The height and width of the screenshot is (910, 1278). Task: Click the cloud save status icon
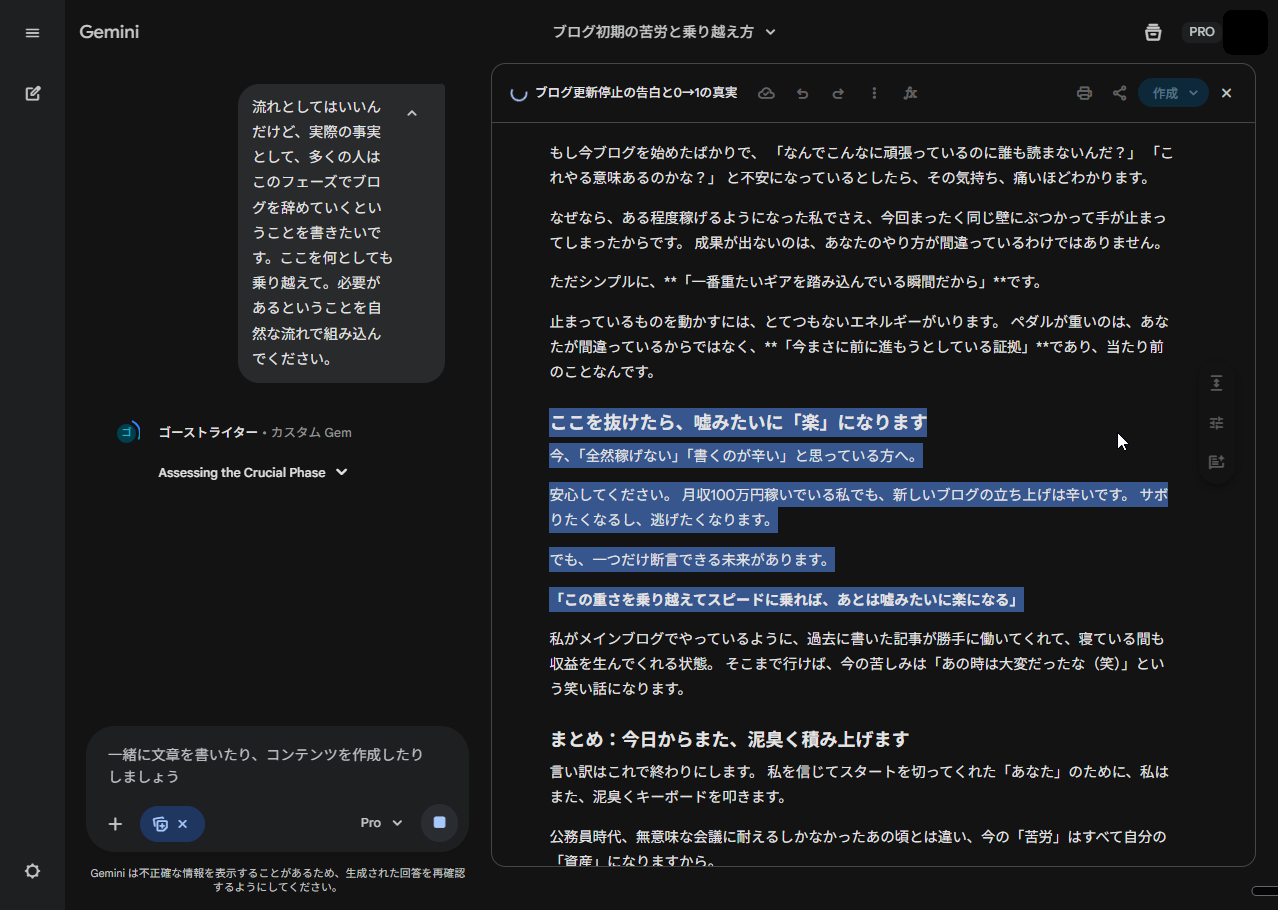766,93
